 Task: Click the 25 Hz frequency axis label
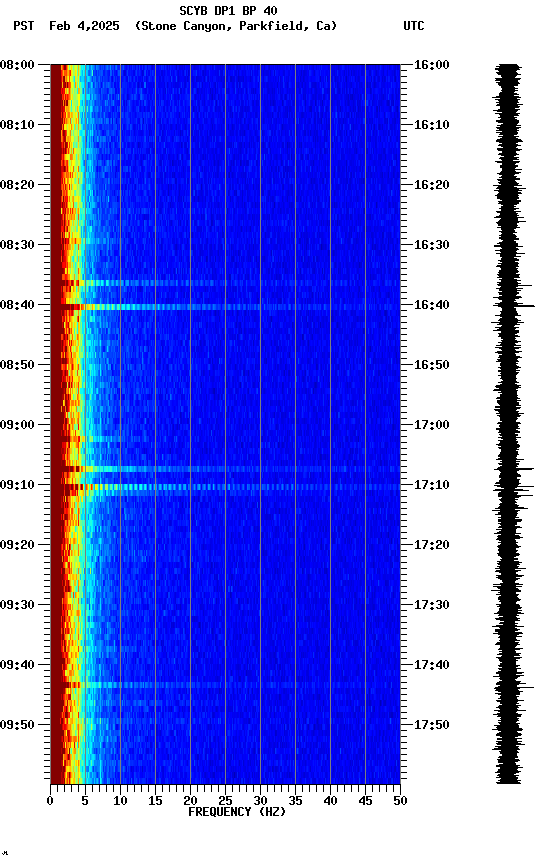[x=225, y=801]
